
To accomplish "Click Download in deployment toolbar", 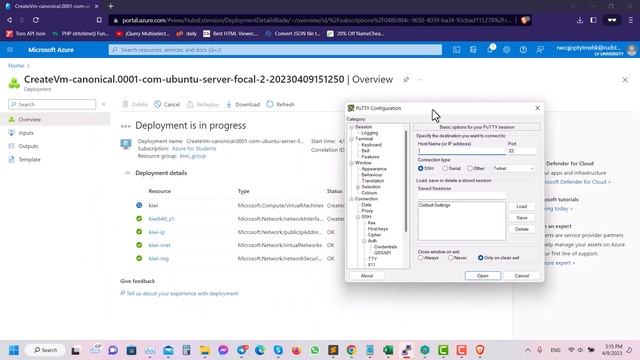I will [243, 104].
